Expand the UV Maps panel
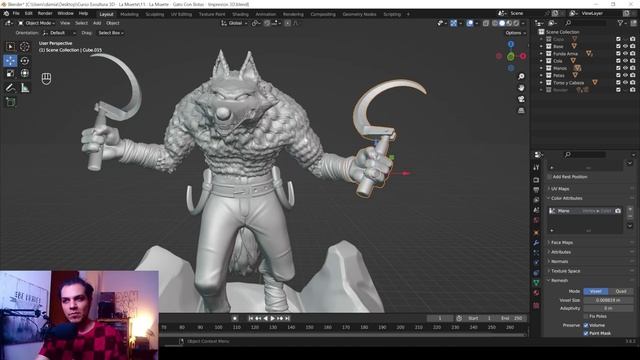 [x=560, y=189]
